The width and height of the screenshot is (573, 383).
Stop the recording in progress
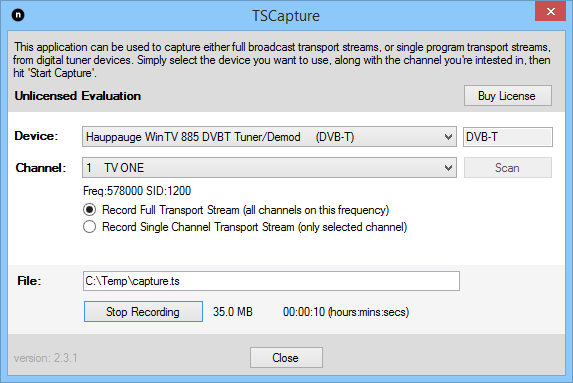pos(143,312)
